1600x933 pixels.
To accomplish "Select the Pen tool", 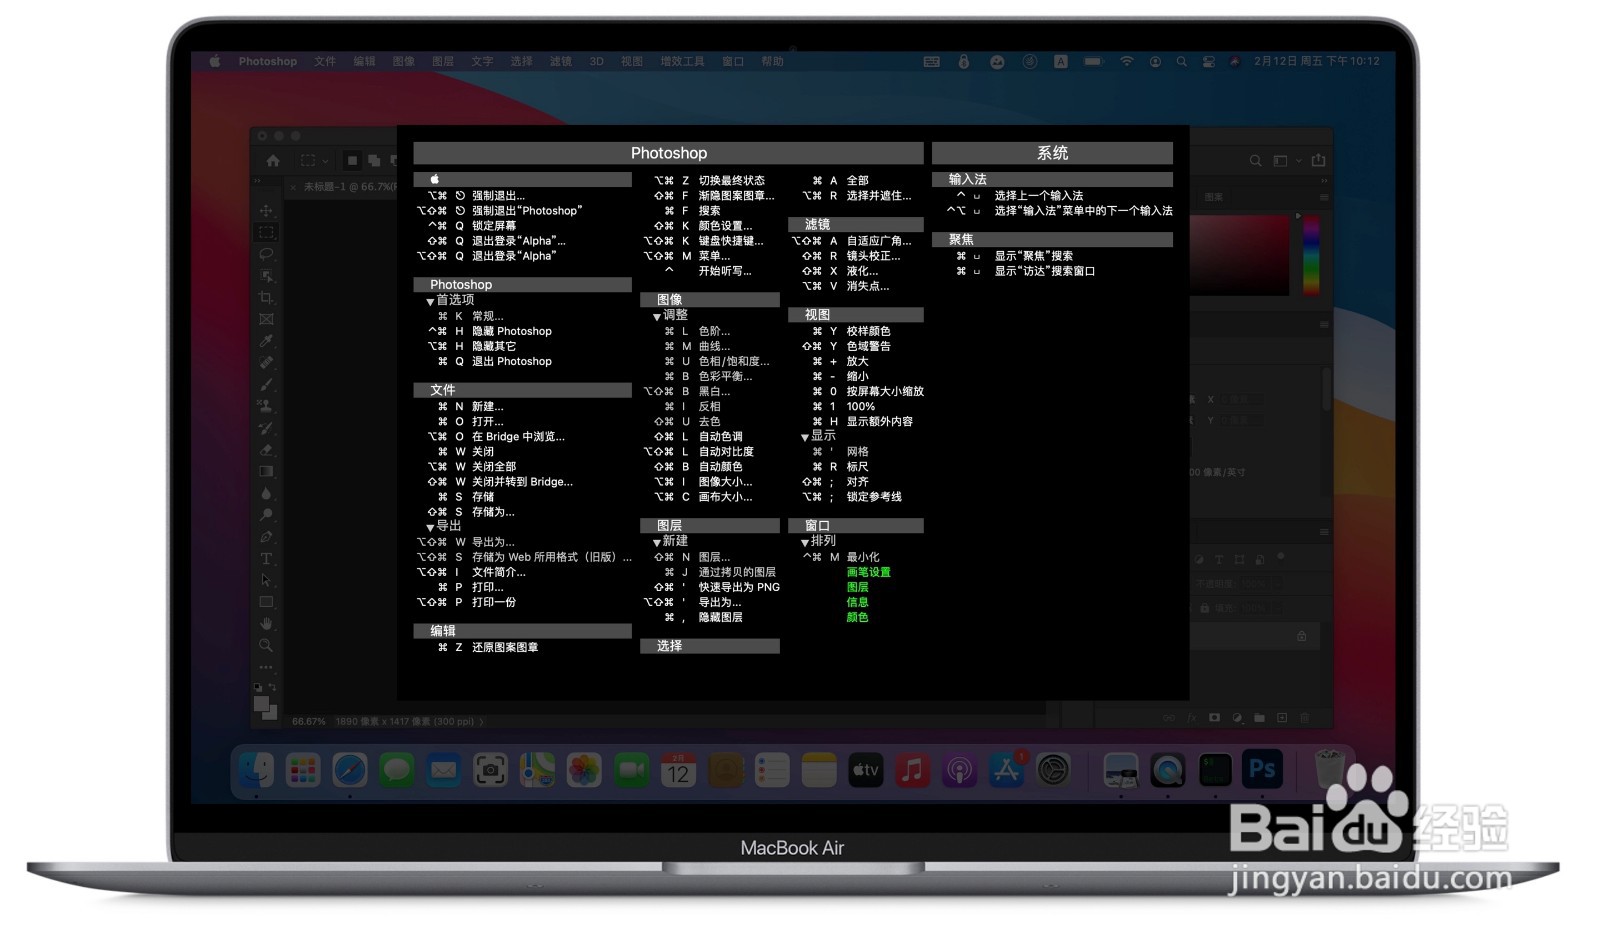I will [266, 537].
